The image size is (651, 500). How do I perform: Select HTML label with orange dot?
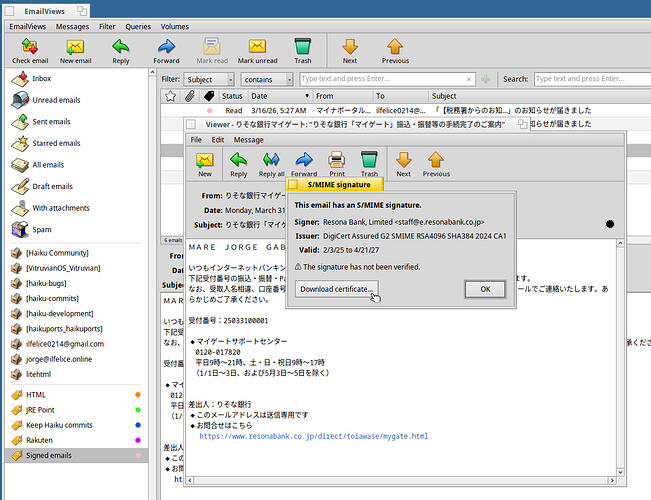click(77, 395)
